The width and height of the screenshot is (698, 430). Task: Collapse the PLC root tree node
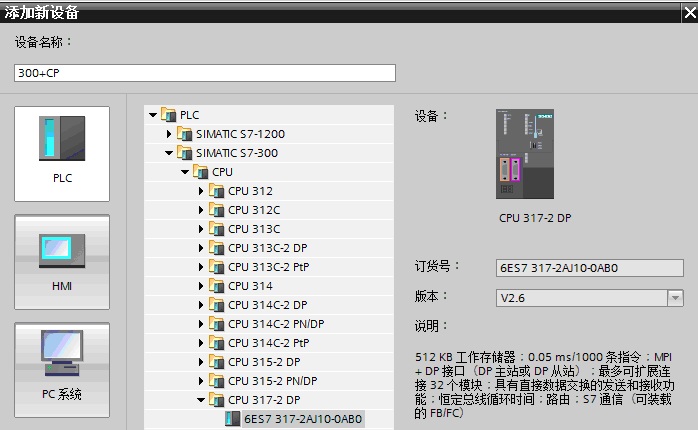tap(153, 115)
